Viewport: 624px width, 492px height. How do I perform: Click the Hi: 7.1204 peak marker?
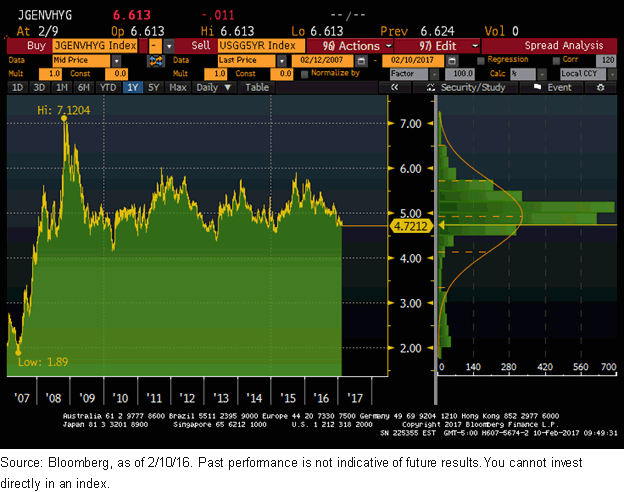coord(64,119)
